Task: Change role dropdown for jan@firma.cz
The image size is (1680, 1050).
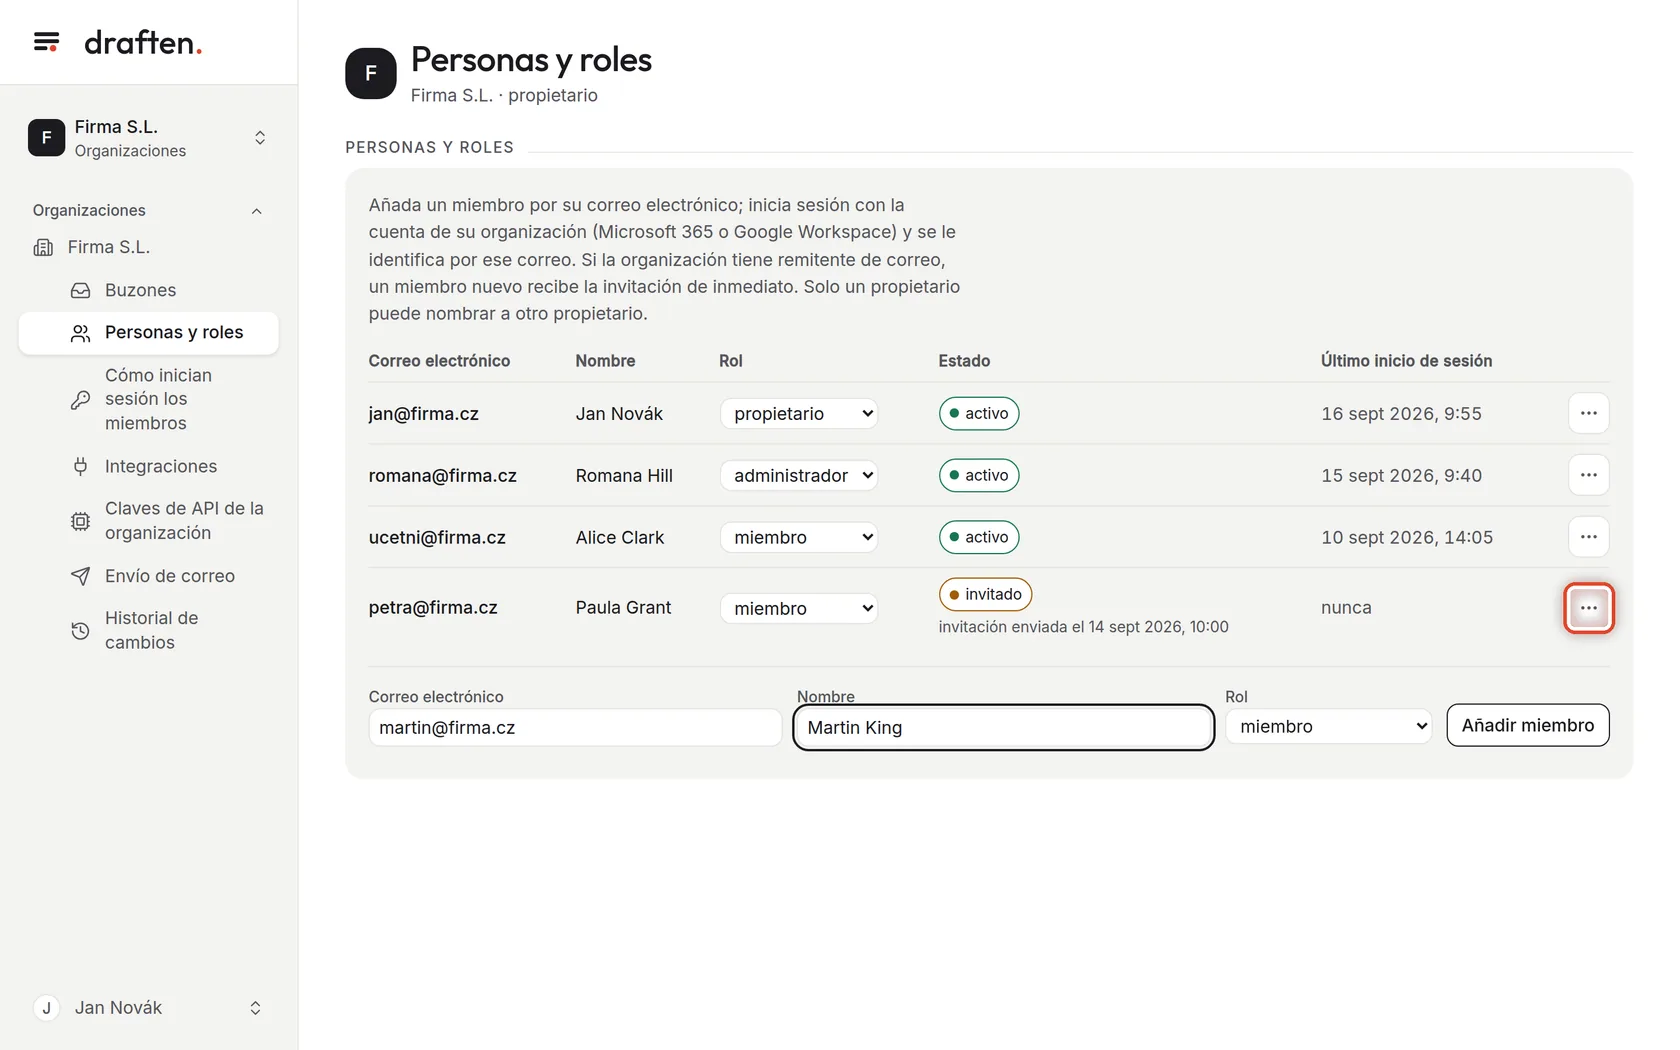Action: [x=799, y=413]
